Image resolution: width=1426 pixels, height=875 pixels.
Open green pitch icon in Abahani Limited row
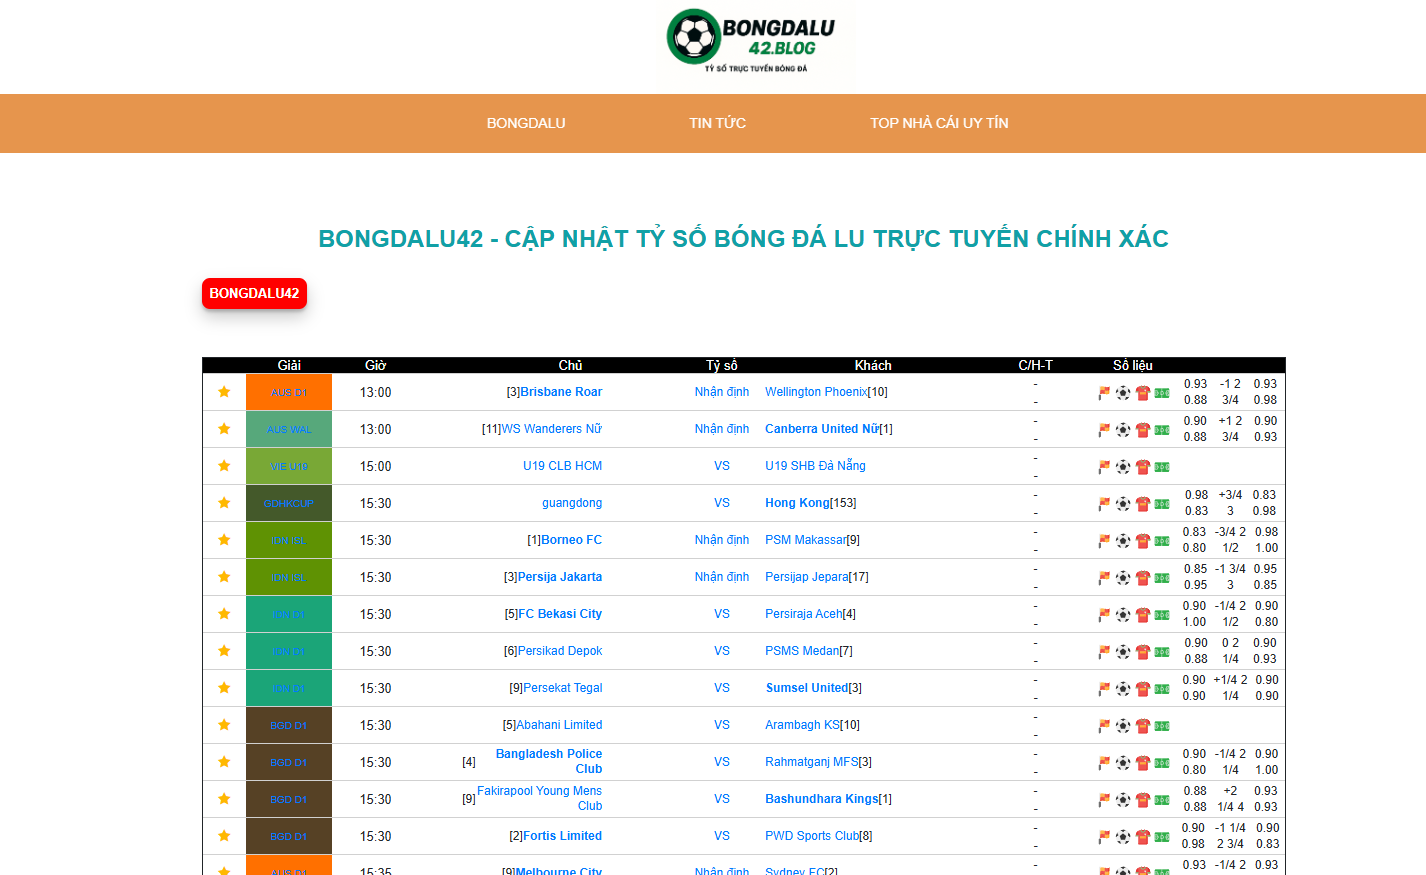click(x=1162, y=726)
